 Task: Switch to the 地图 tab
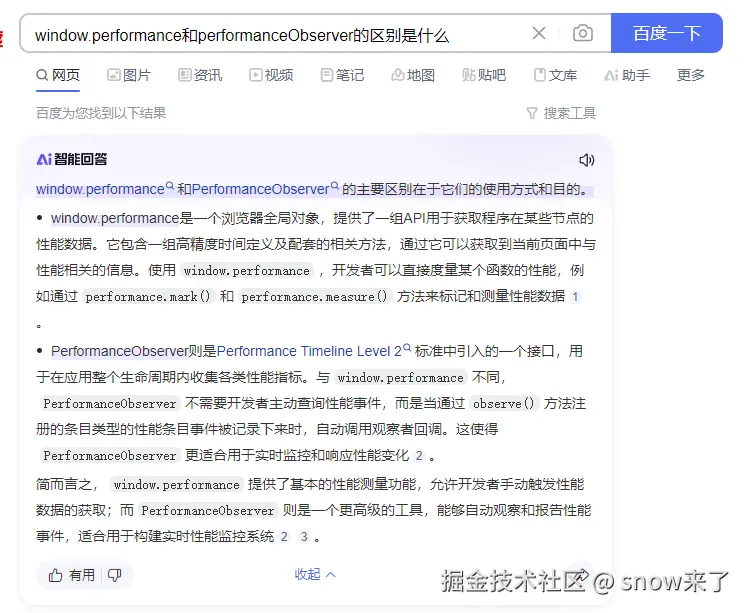tap(413, 75)
